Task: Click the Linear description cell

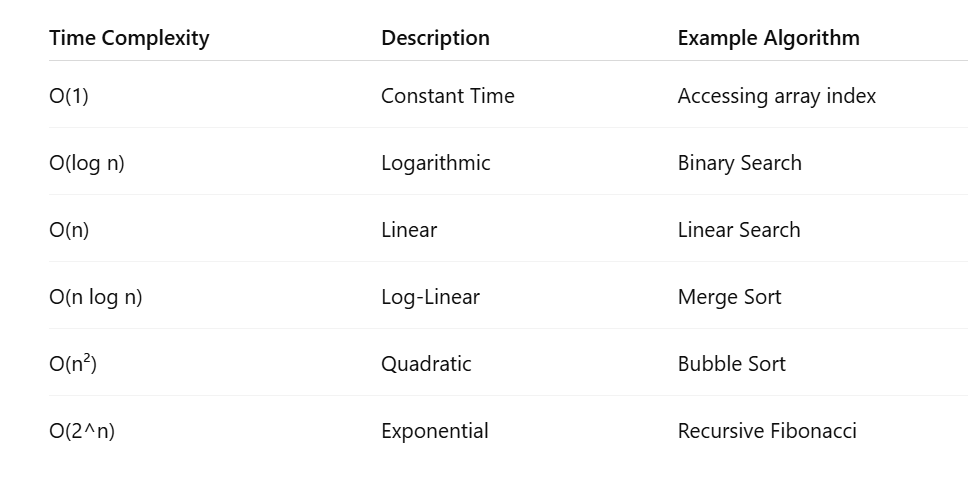Action: coord(408,230)
